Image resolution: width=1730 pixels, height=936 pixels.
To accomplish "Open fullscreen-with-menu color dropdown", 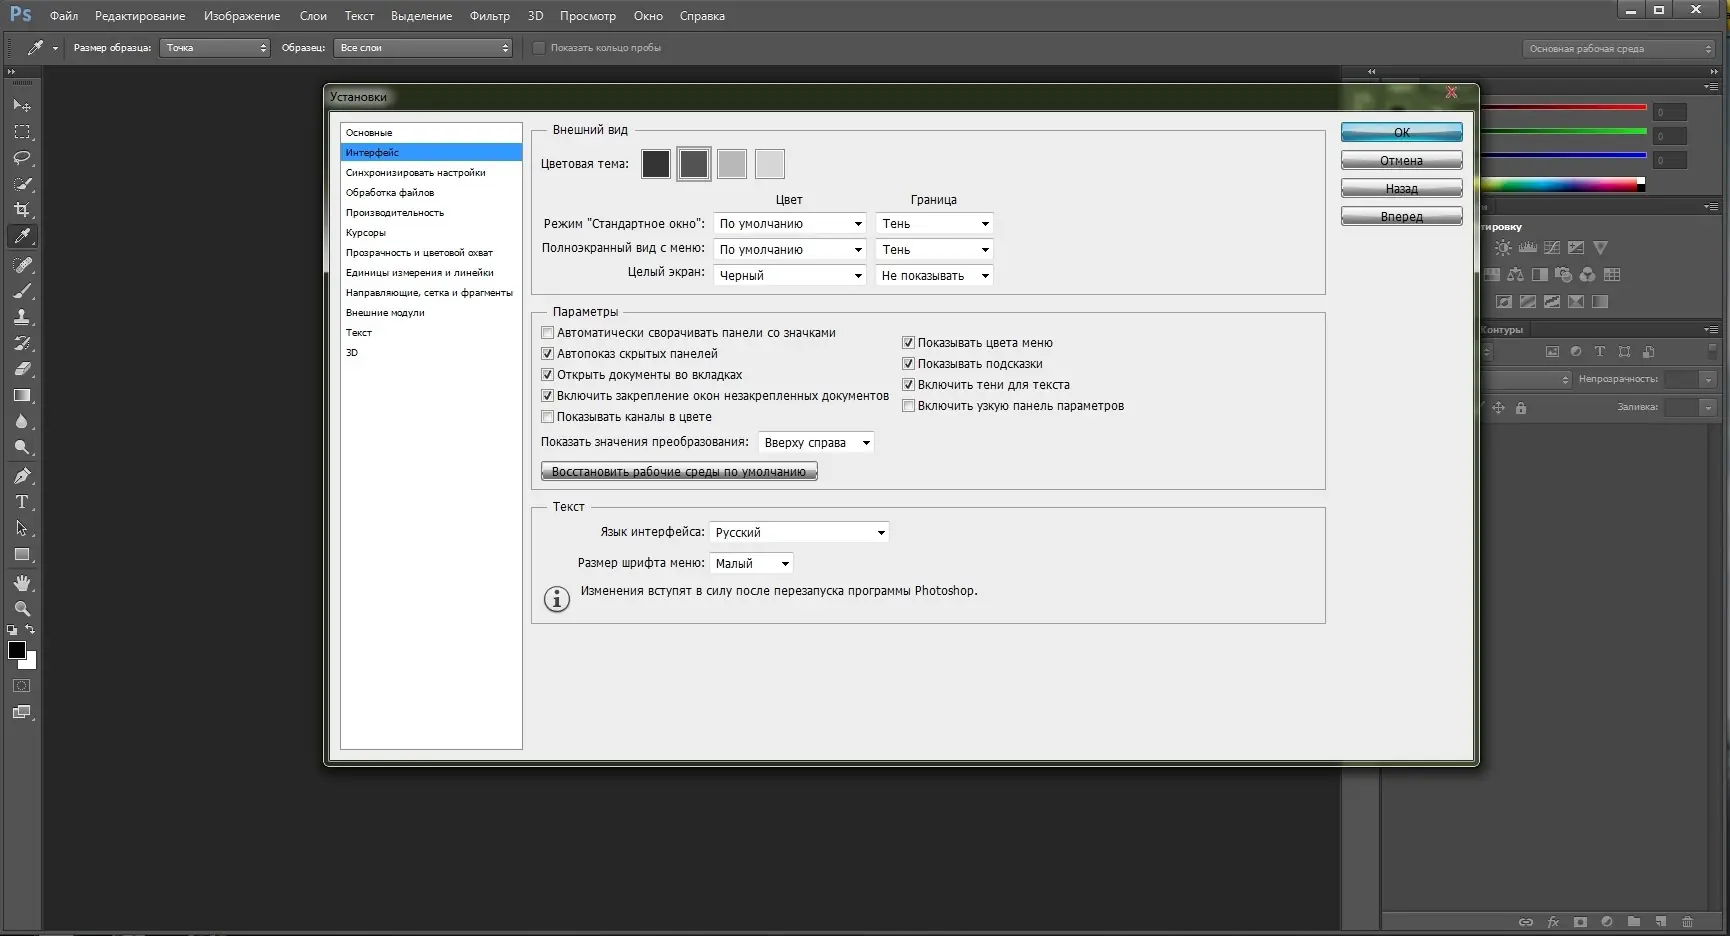I will 789,250.
